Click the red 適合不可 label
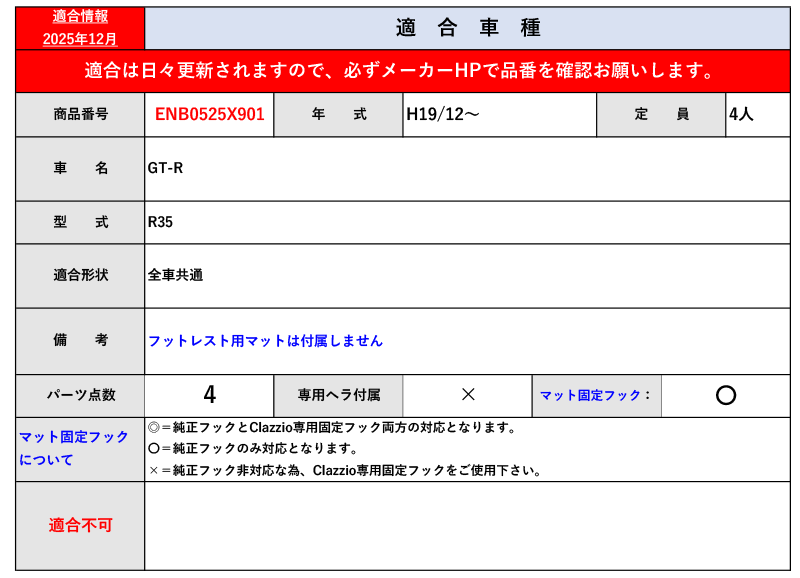The height and width of the screenshot is (578, 800). click(80, 525)
